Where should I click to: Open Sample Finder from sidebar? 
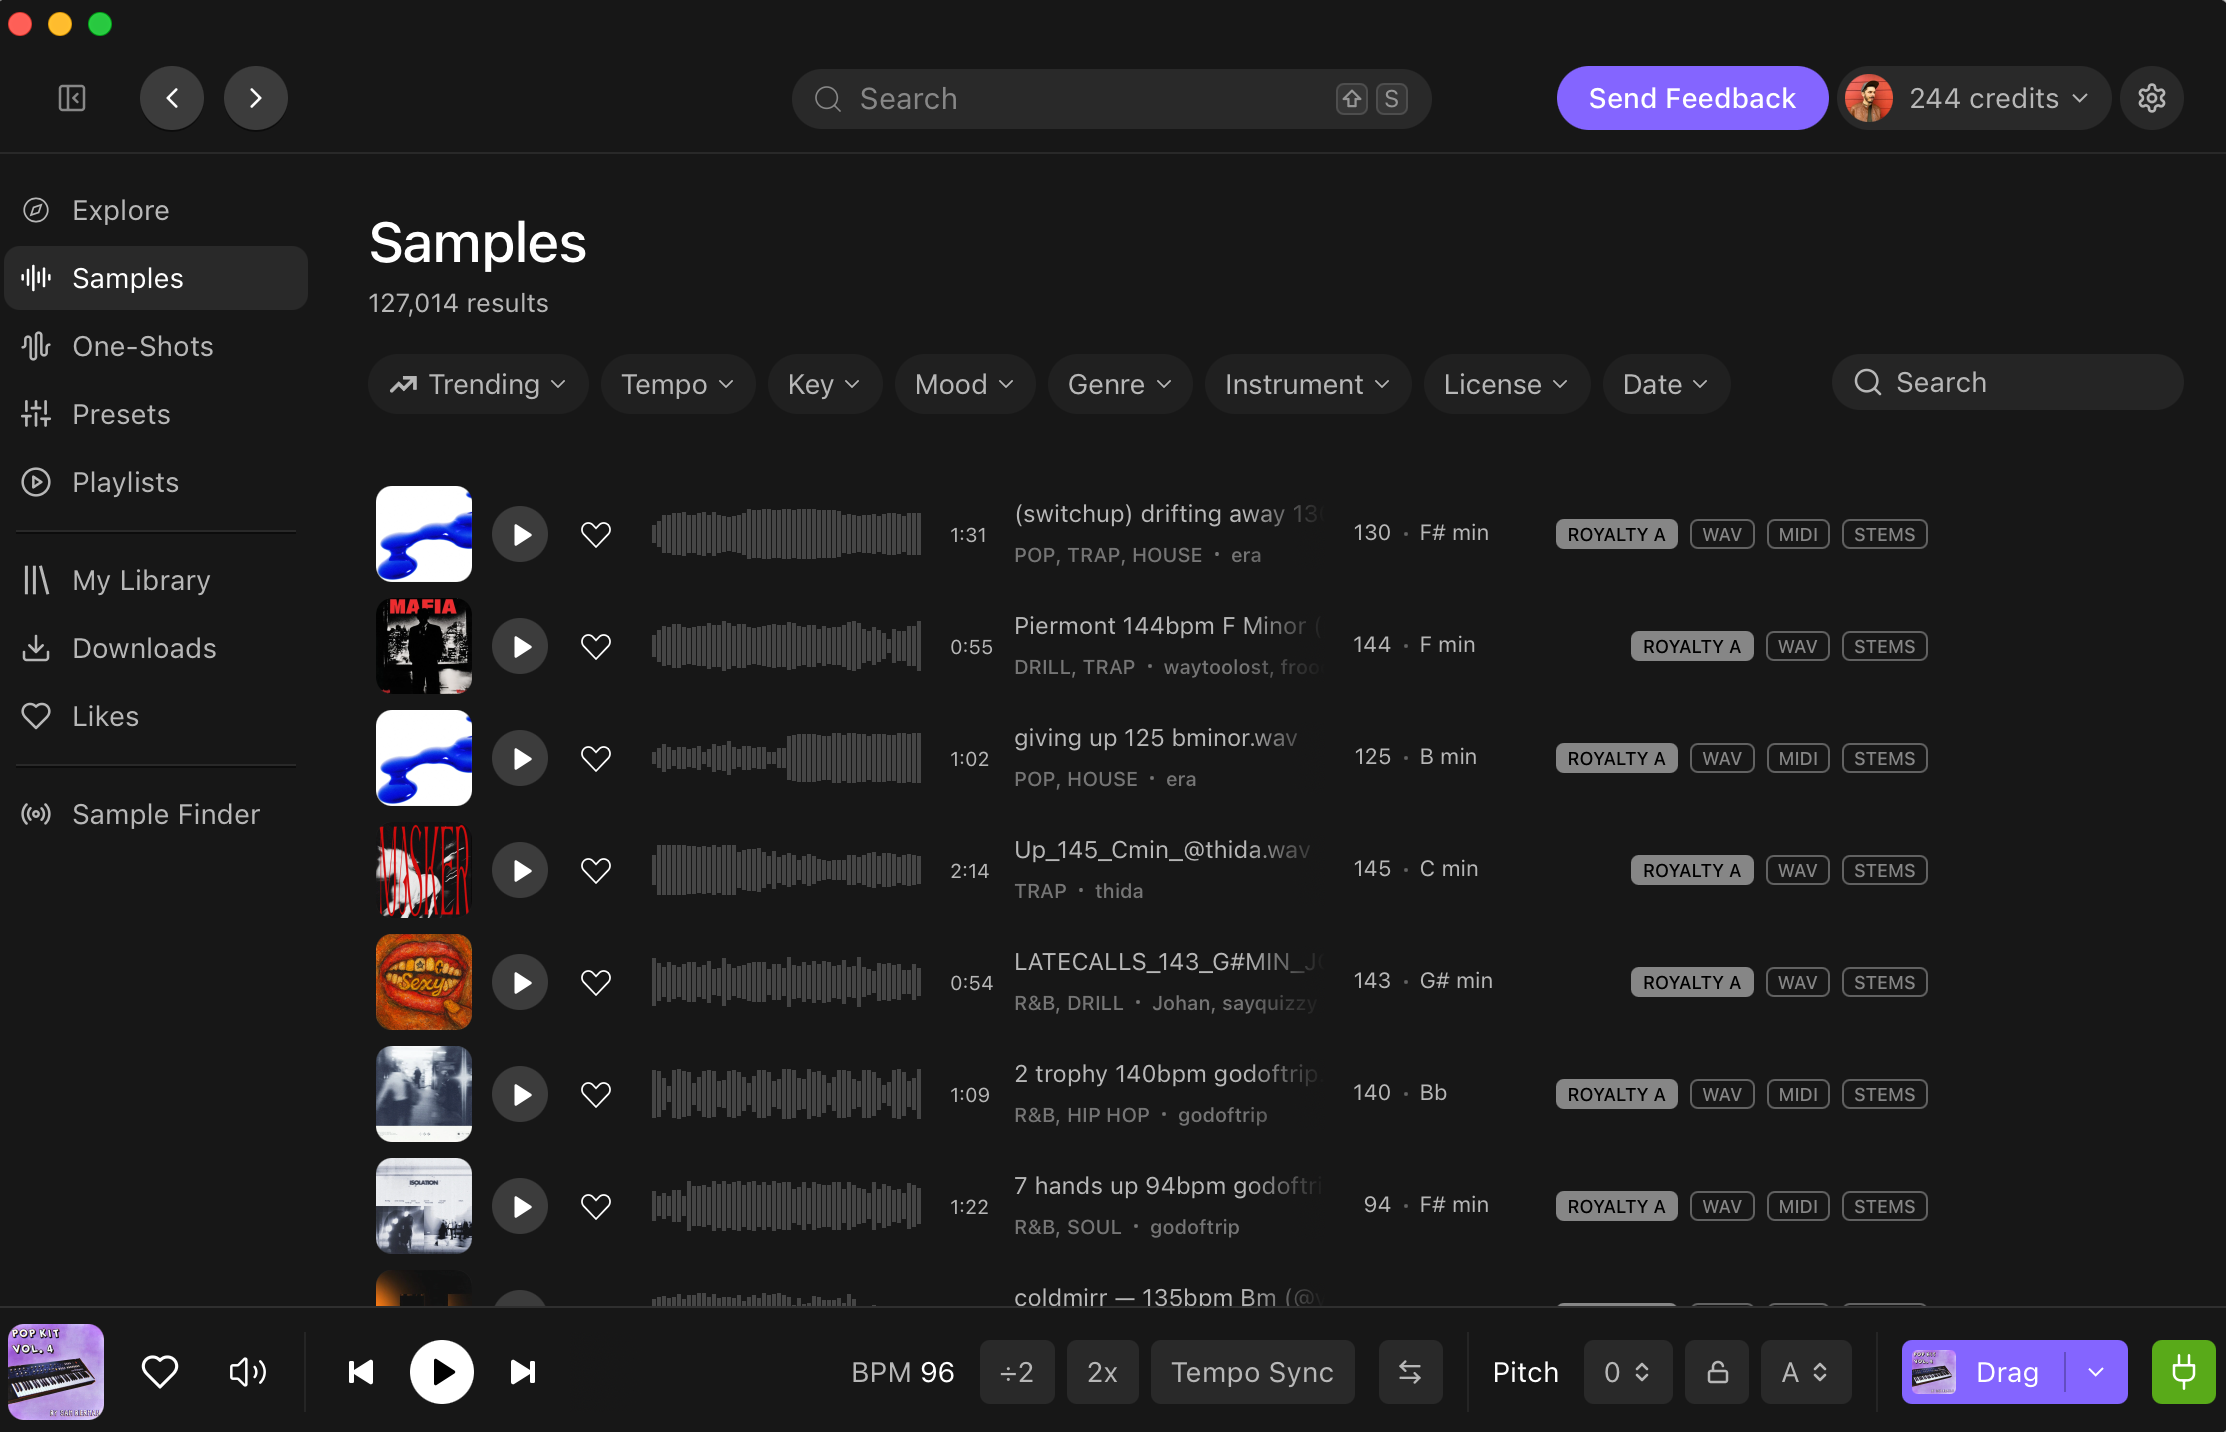[x=166, y=814]
